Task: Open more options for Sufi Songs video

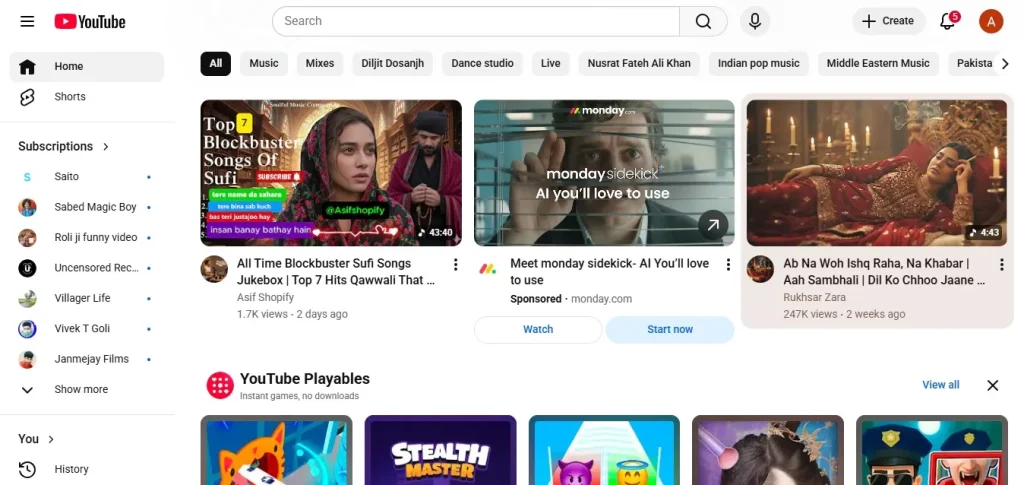Action: (x=455, y=264)
